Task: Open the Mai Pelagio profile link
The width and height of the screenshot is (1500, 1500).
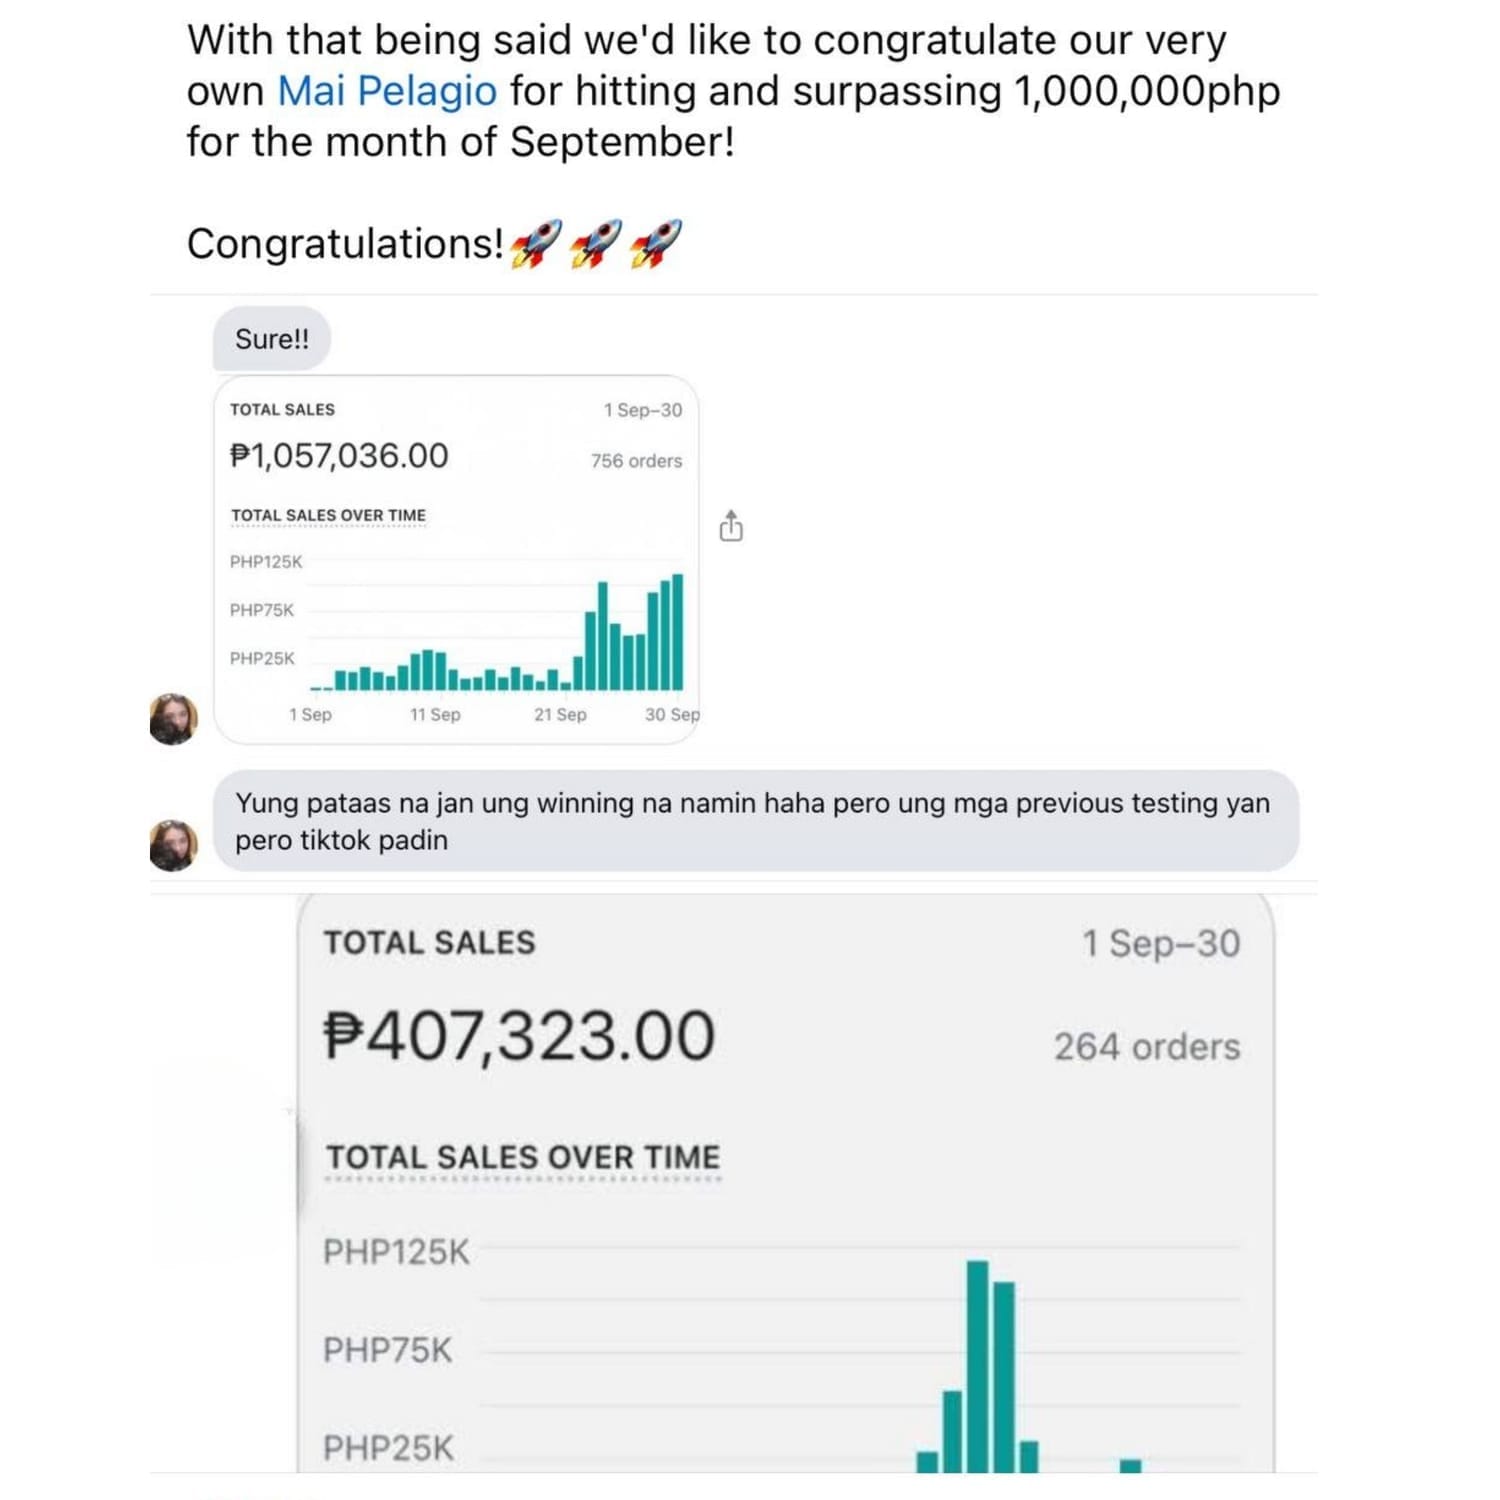Action: [386, 91]
